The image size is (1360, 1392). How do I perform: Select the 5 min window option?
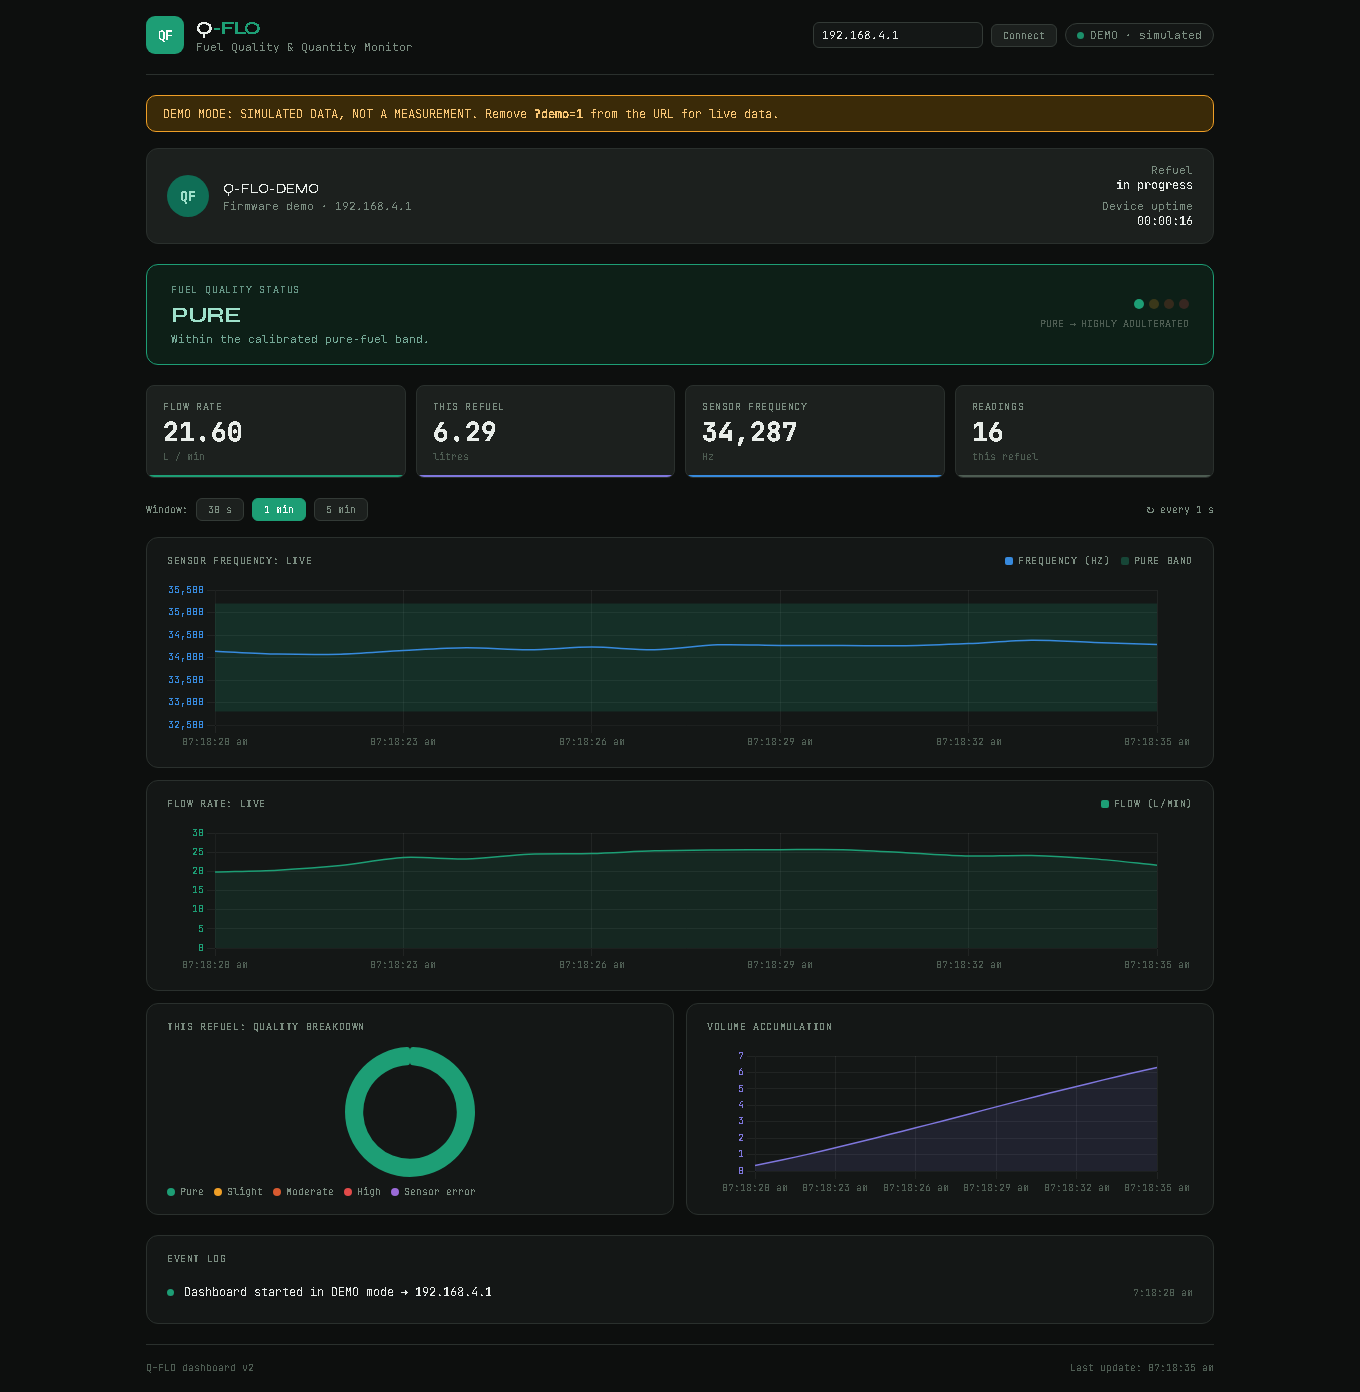341,510
